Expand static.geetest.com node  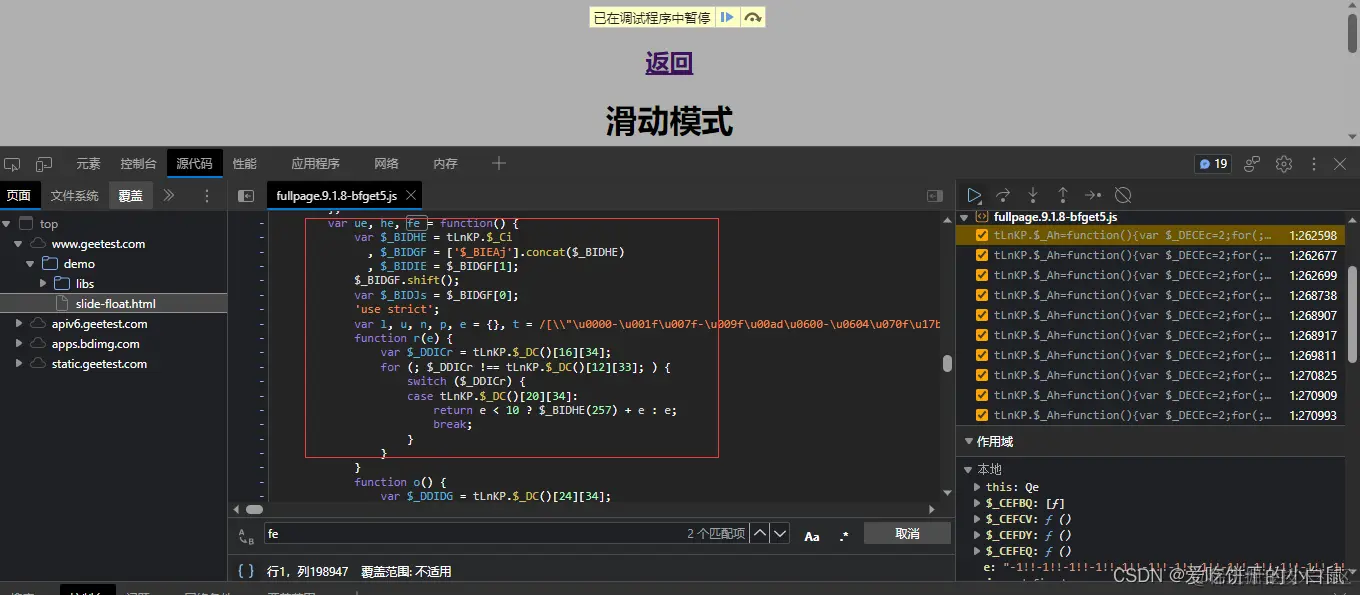tap(18, 364)
